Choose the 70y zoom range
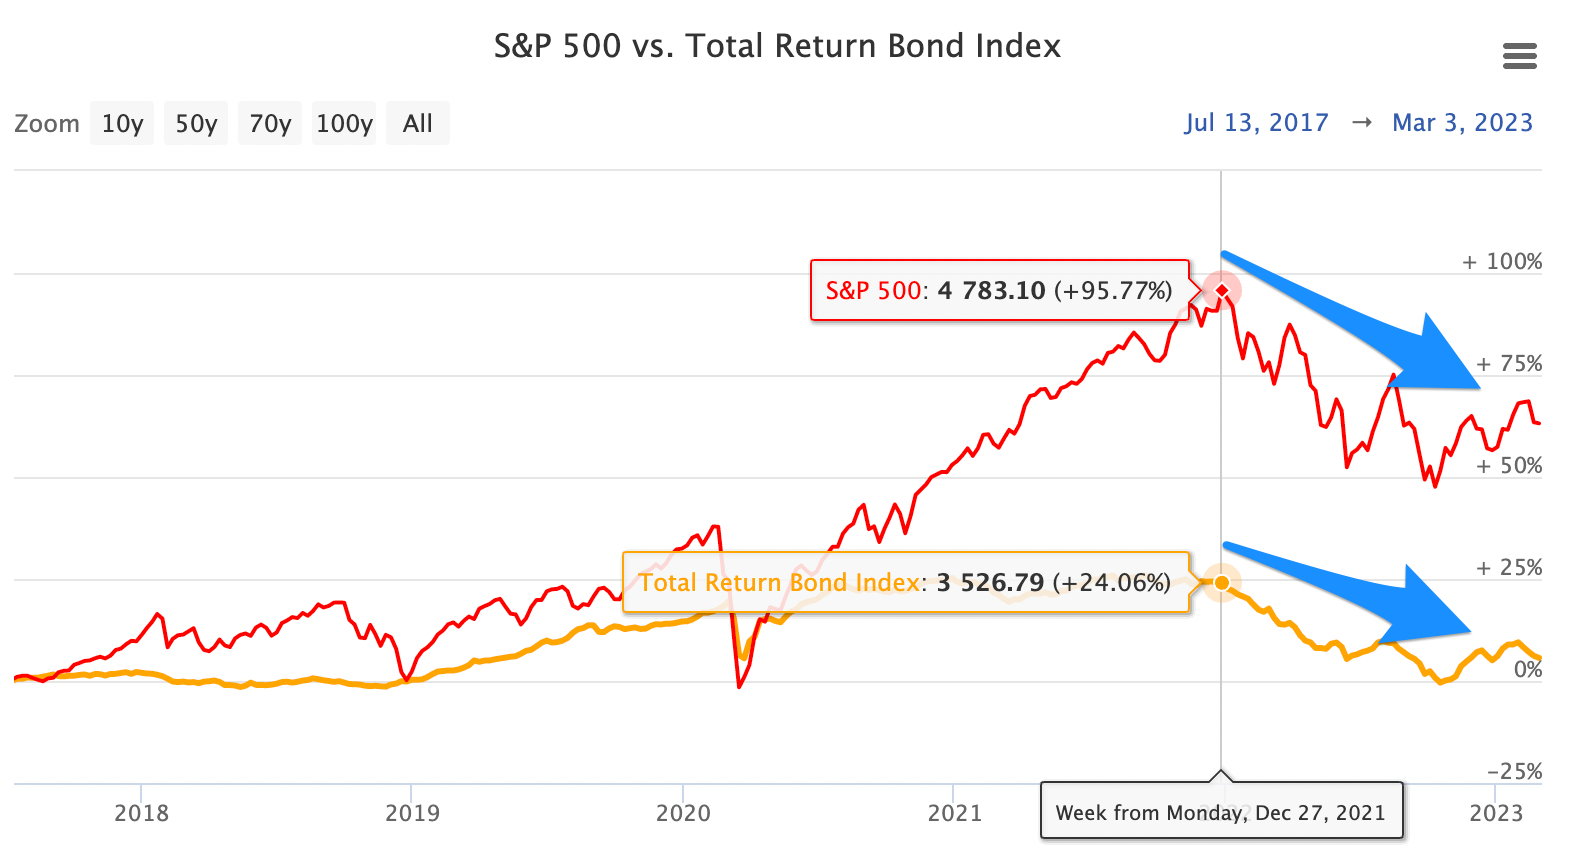 tap(270, 123)
